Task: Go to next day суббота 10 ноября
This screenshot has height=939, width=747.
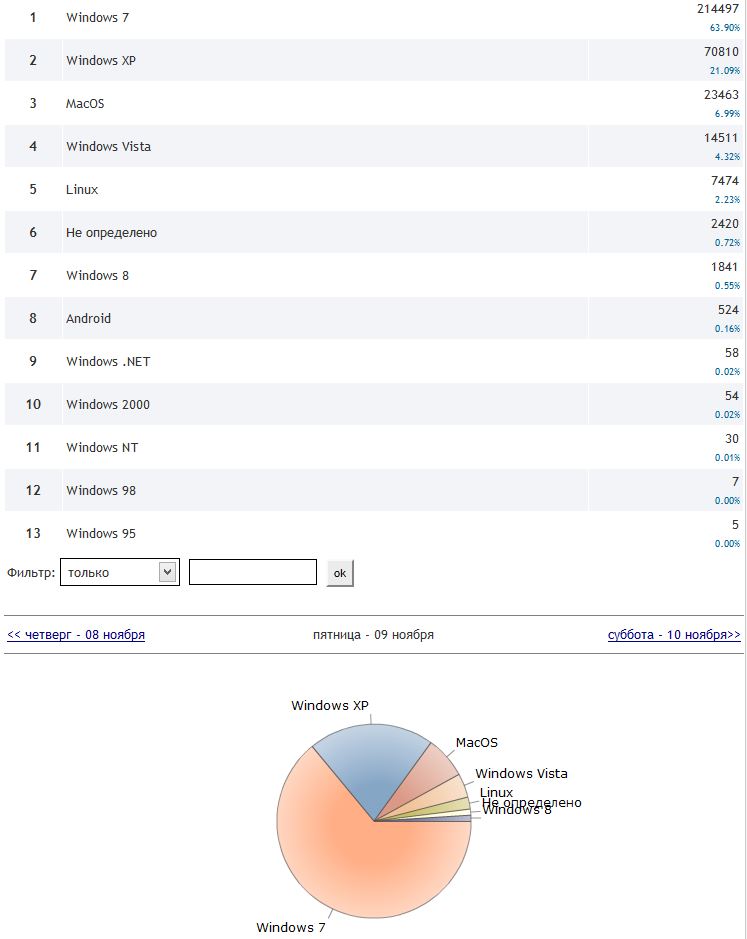Action: click(x=674, y=635)
